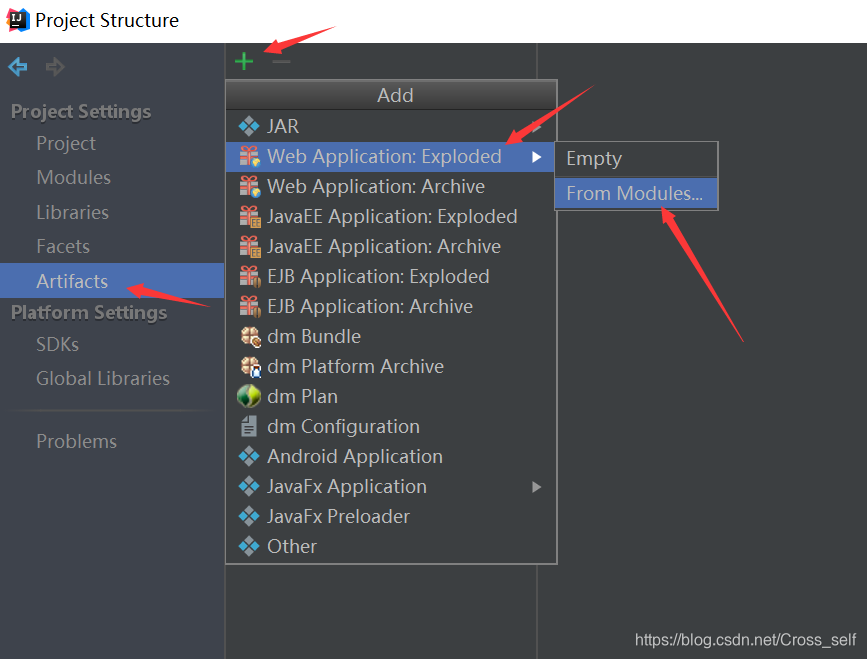Click the EJB Application: Exploded icon
867x659 pixels.
(249, 276)
